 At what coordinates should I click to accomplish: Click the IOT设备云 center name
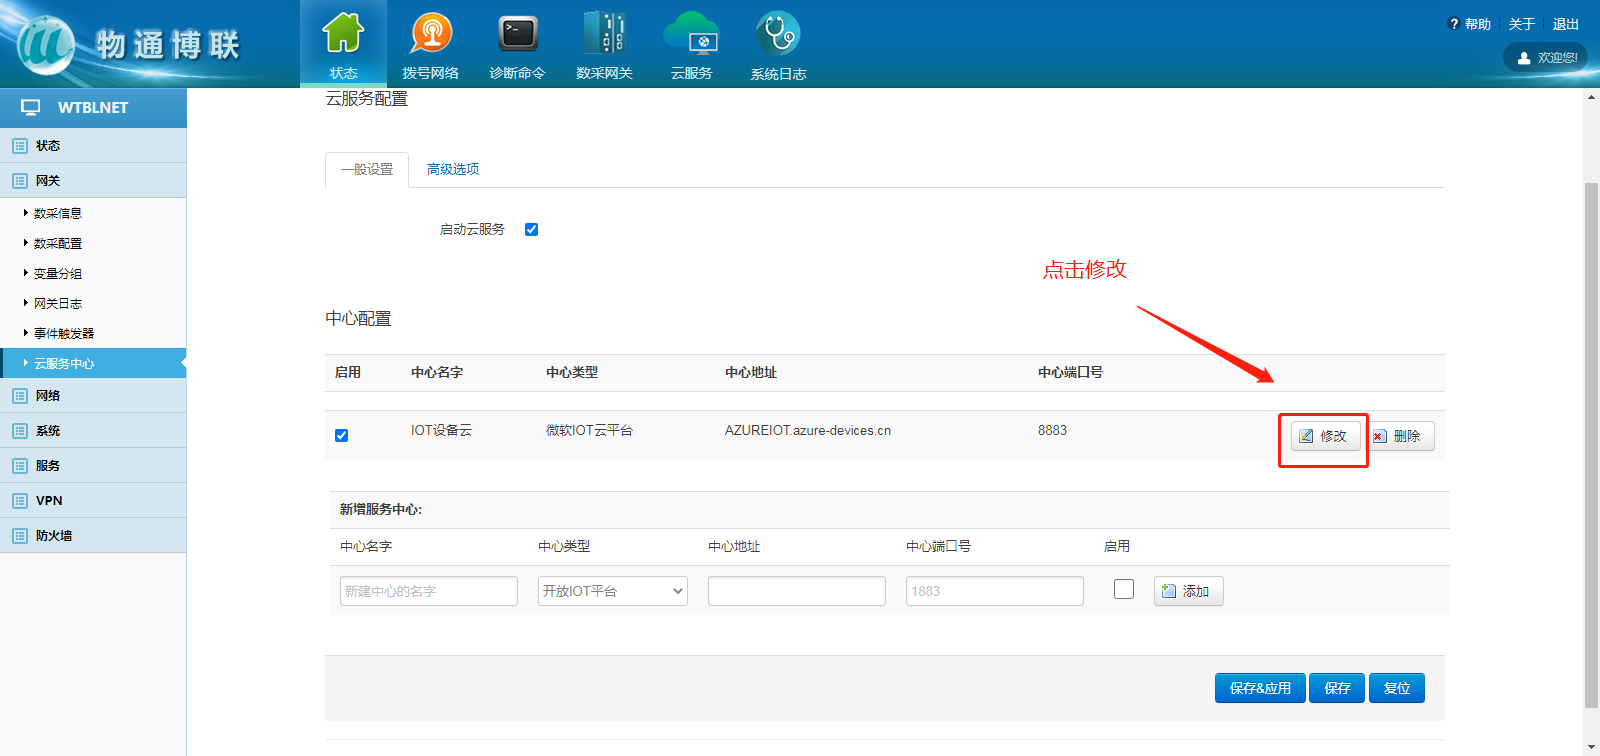click(x=441, y=431)
